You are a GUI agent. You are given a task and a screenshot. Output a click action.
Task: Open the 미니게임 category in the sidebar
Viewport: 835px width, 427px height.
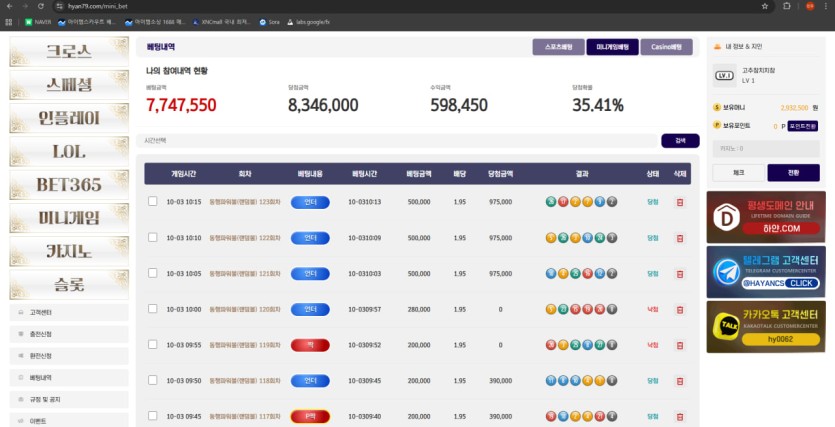(69, 219)
